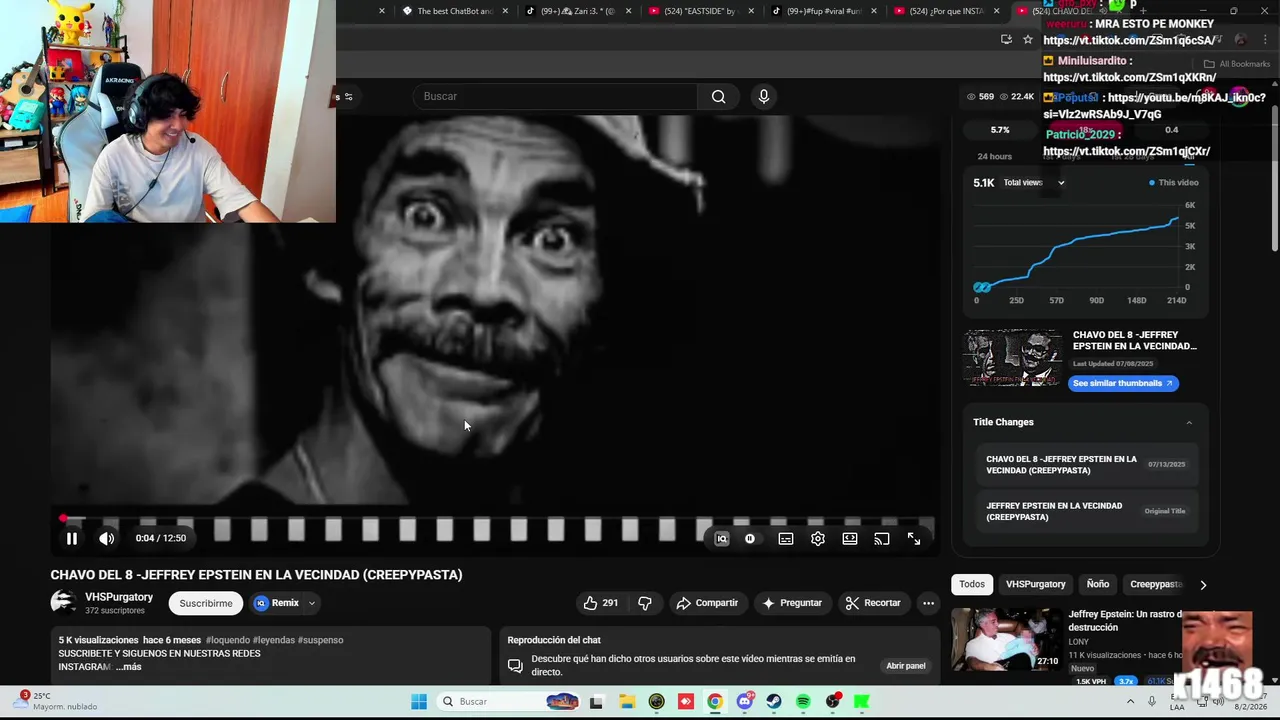
Task: Select the 24 hours stats tab
Action: pyautogui.click(x=994, y=157)
